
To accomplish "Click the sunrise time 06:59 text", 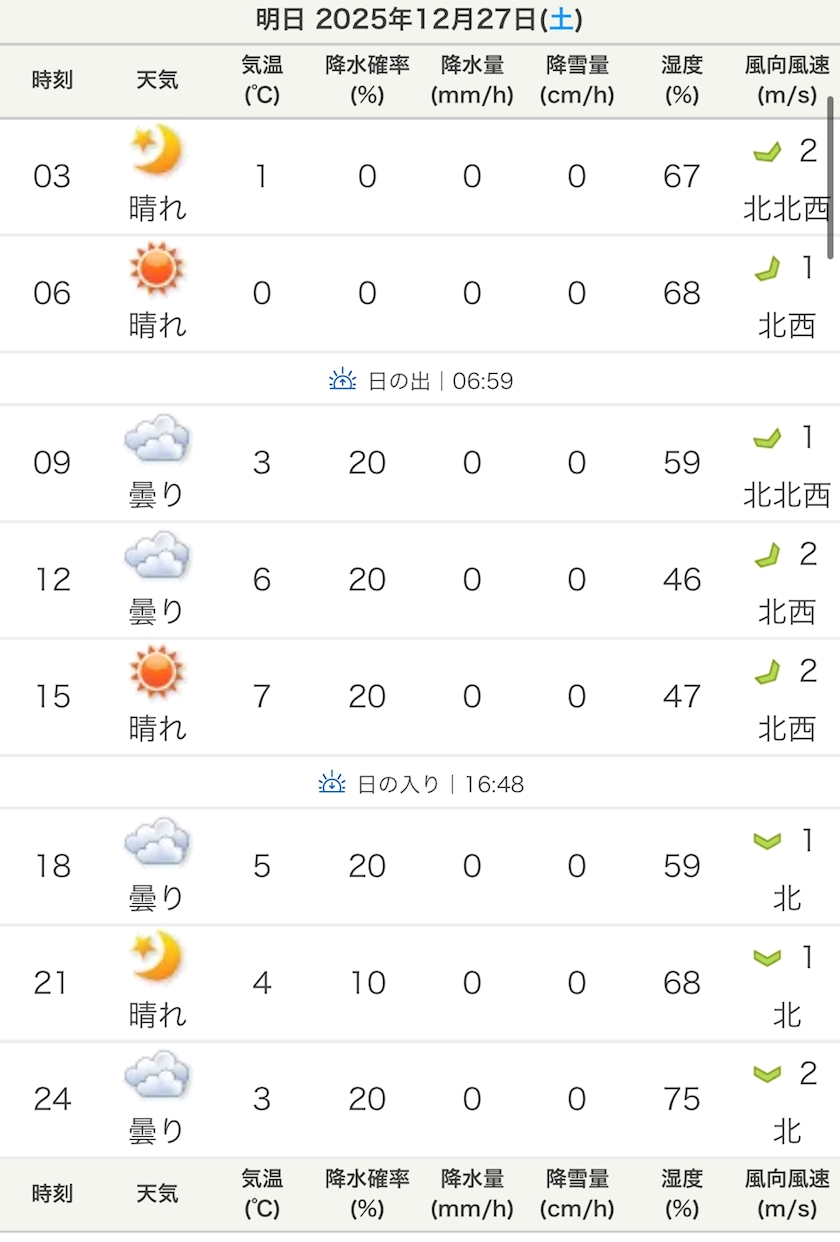I will click(483, 381).
